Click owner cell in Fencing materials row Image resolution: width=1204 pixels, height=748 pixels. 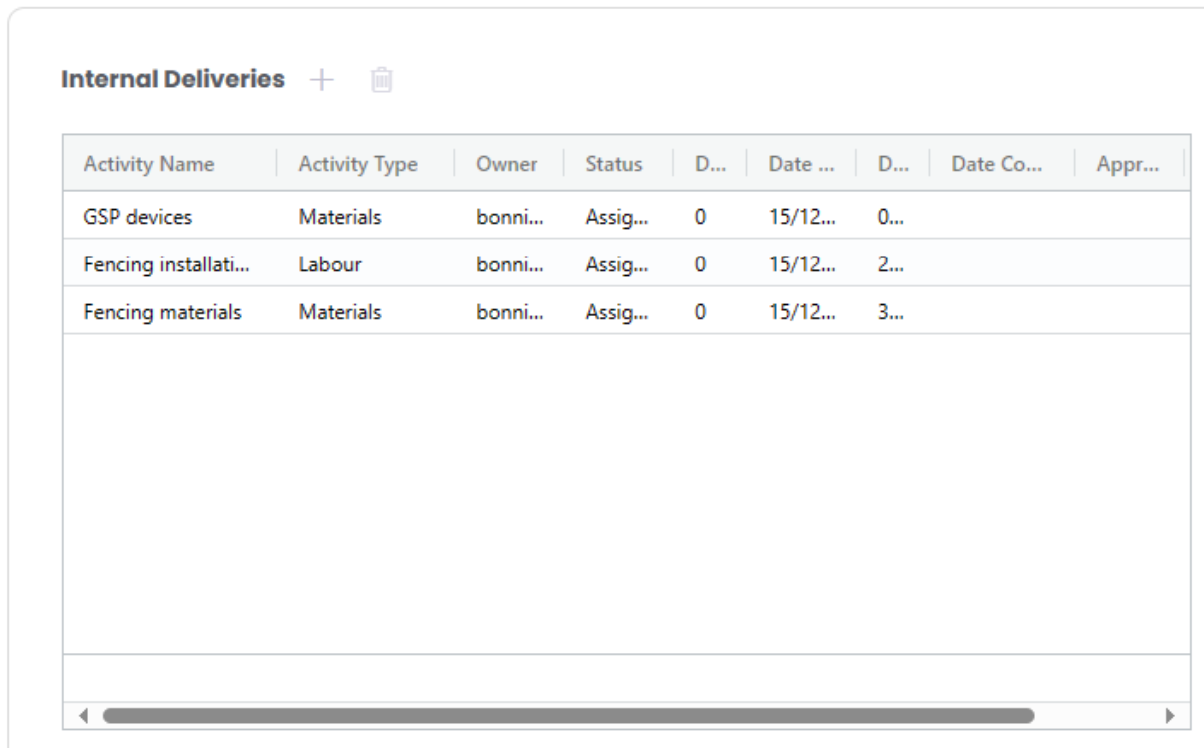509,310
